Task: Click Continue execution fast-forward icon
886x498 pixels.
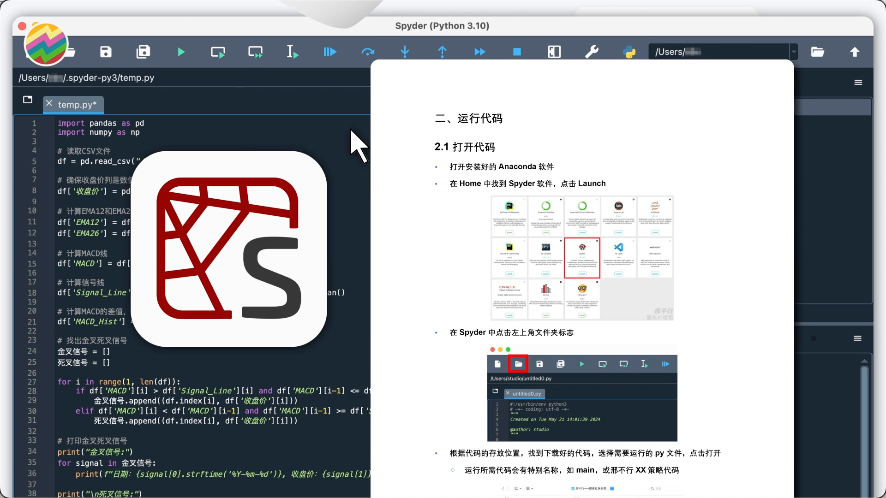Action: (480, 51)
